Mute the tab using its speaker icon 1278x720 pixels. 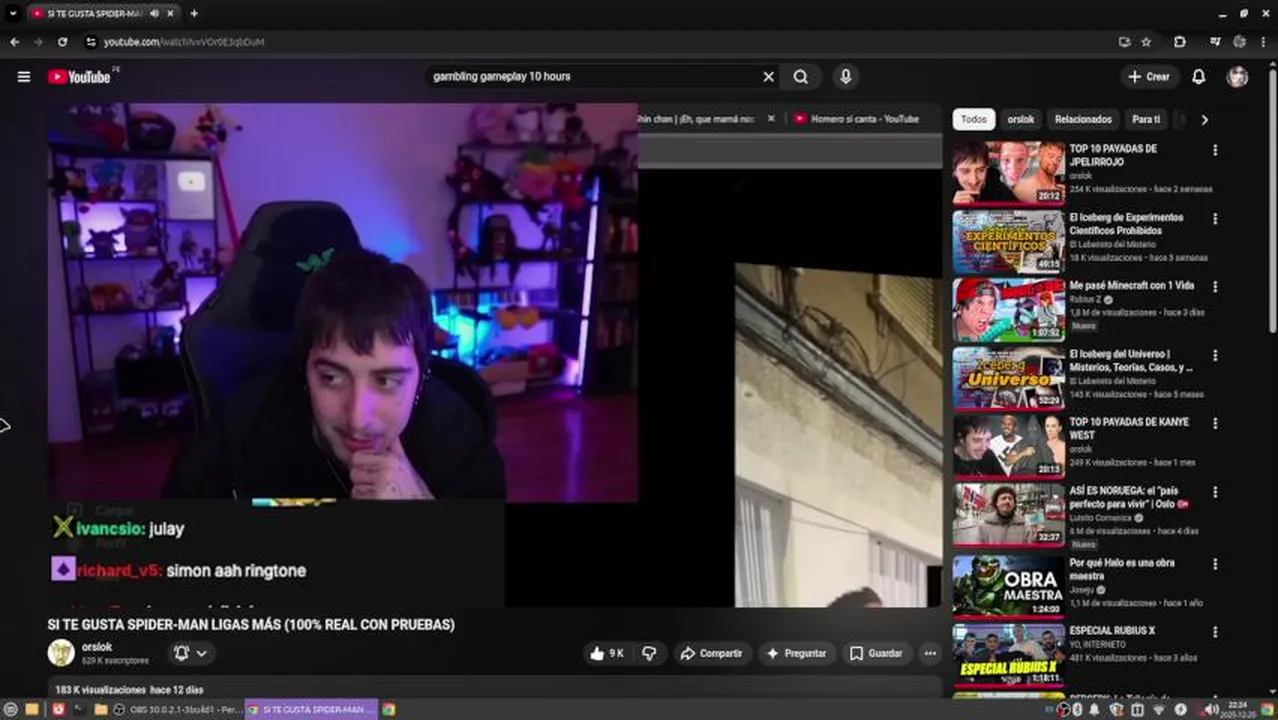click(x=154, y=14)
